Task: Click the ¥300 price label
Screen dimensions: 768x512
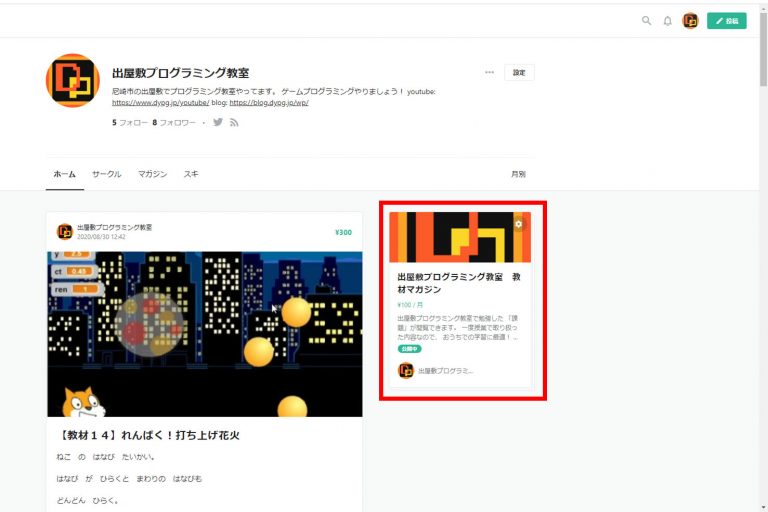Action: pyautogui.click(x=343, y=232)
